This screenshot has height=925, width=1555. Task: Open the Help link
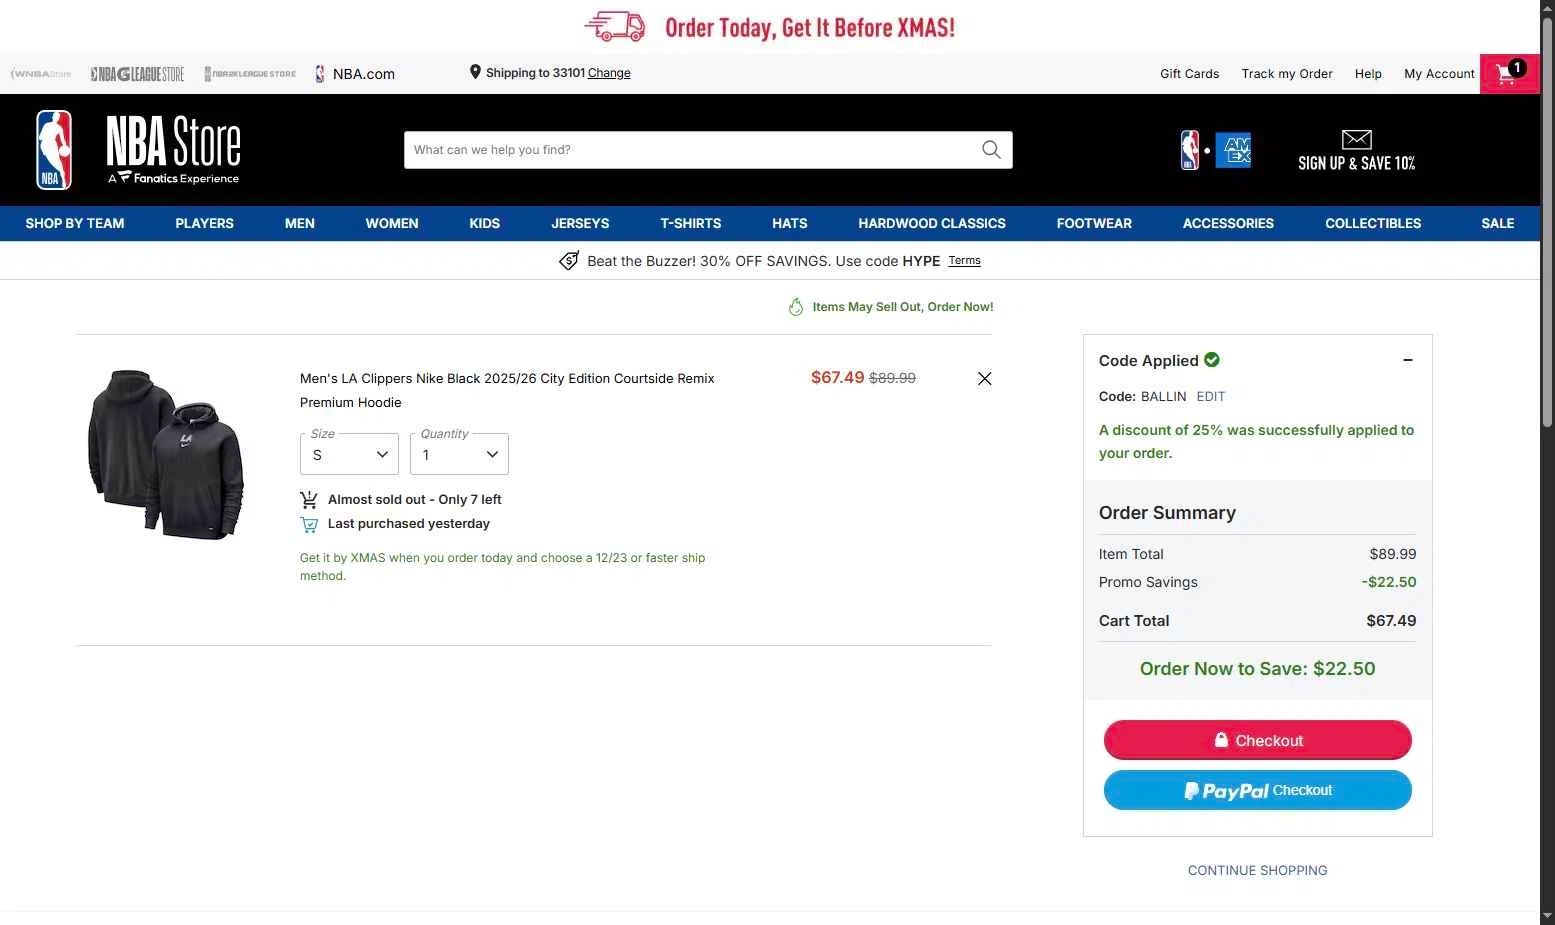[x=1368, y=74]
